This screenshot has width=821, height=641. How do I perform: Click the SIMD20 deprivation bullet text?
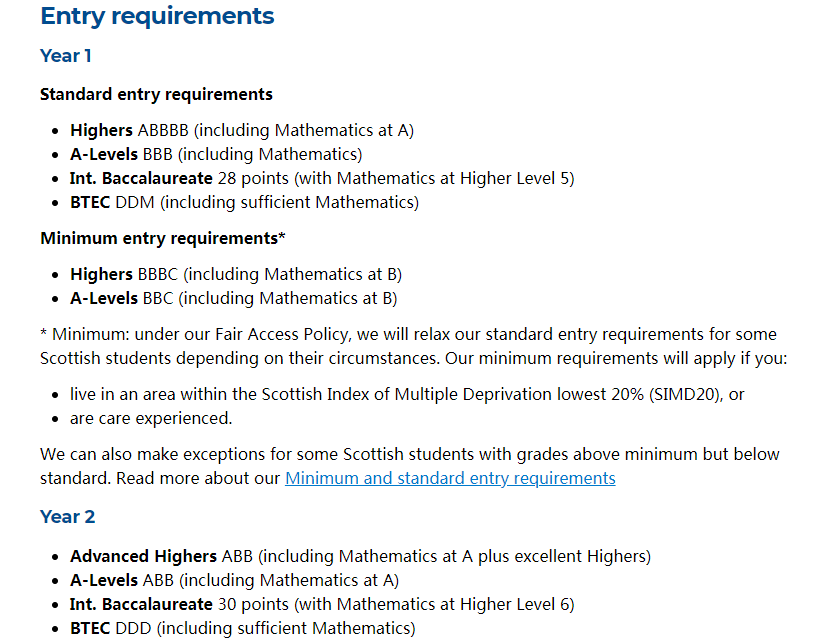pos(406,394)
